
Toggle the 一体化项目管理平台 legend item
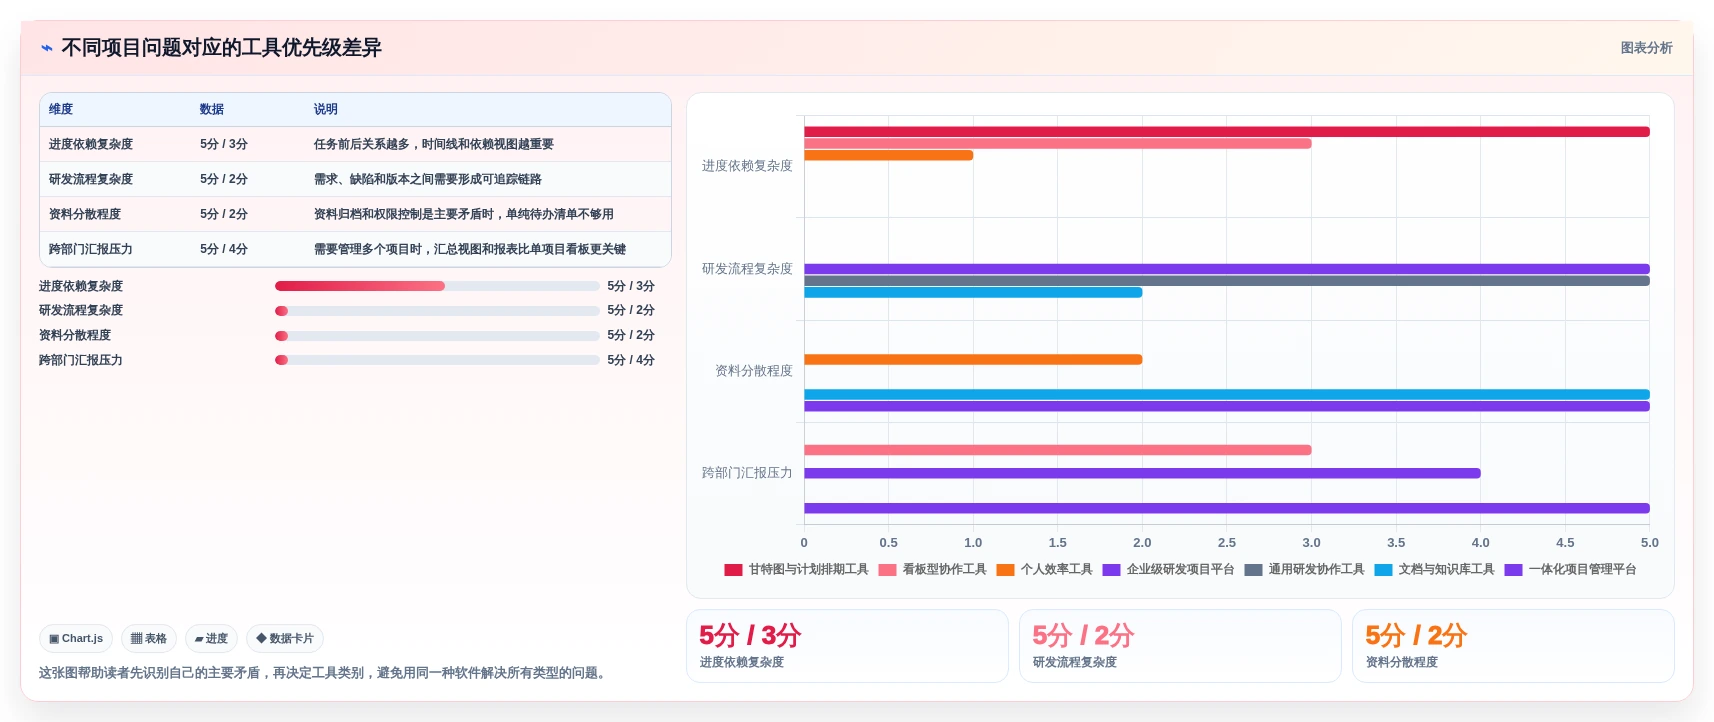1570,570
